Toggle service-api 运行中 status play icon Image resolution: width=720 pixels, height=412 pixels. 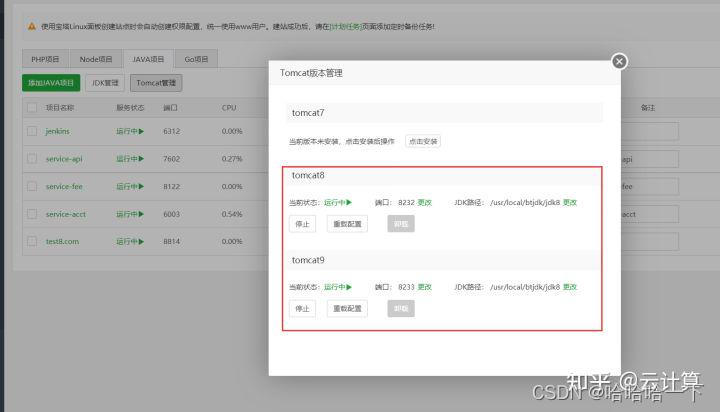point(141,158)
